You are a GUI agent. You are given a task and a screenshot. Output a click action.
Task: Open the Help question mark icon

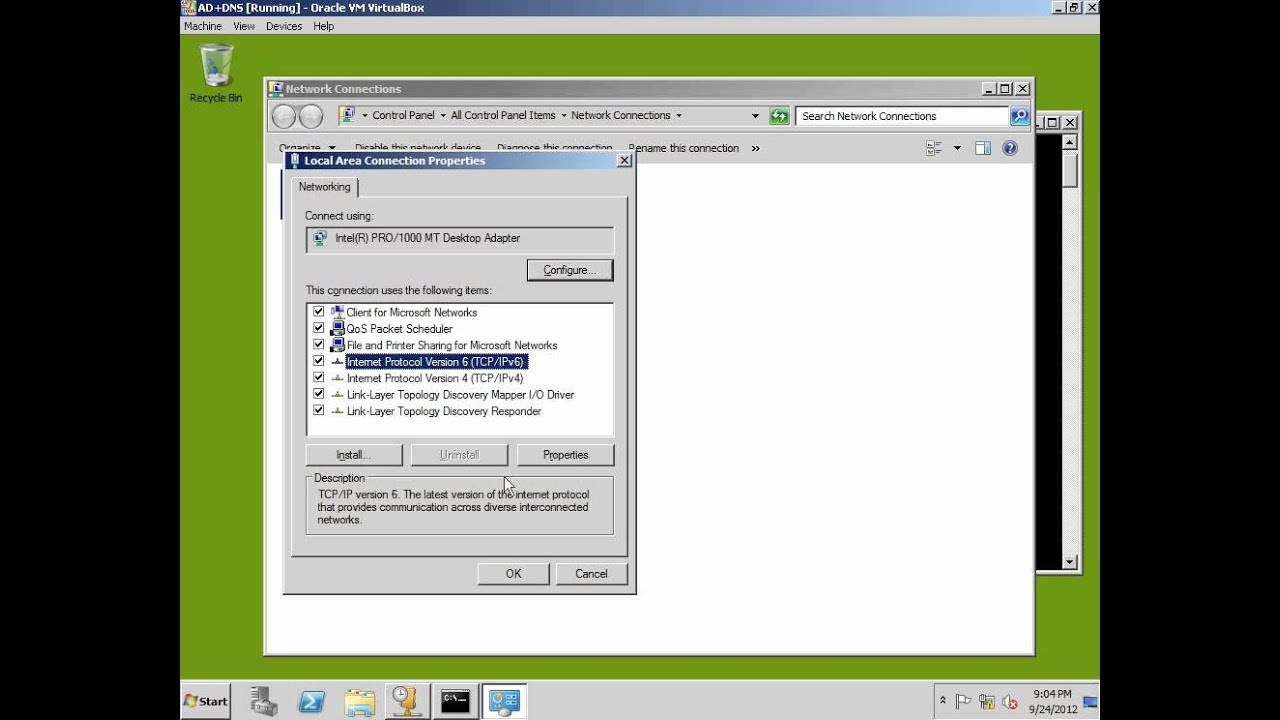pyautogui.click(x=1010, y=148)
